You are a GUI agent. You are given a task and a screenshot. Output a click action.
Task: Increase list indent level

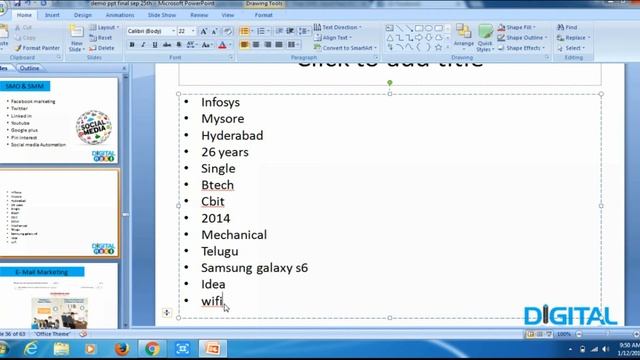click(290, 31)
